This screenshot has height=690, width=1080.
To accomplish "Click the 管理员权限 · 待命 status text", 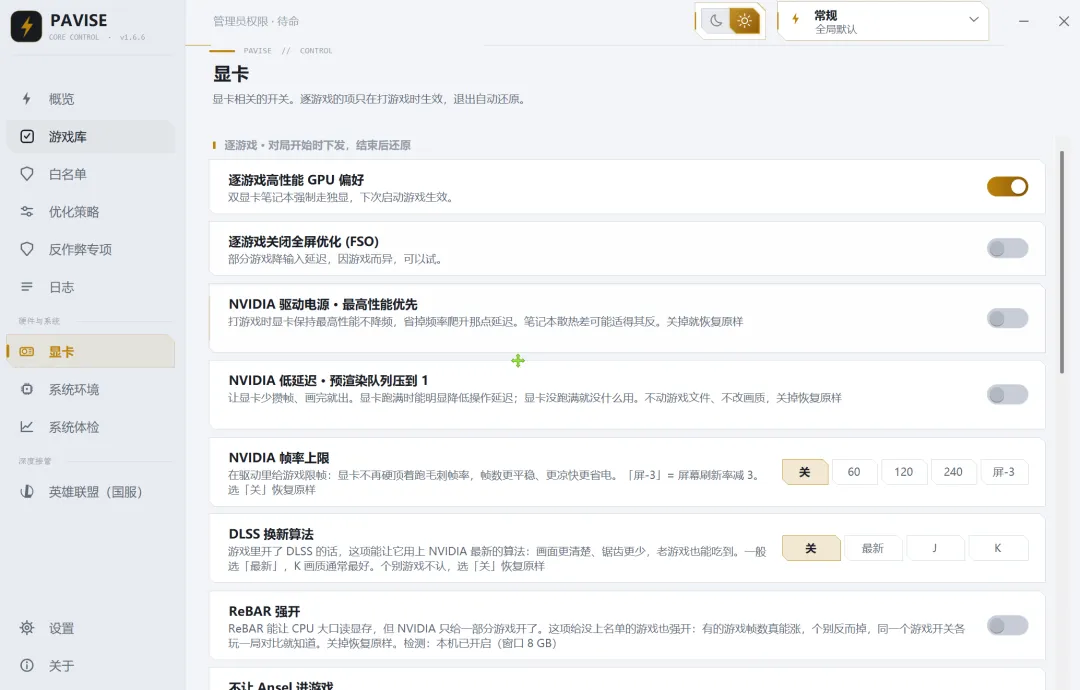I will pos(256,21).
